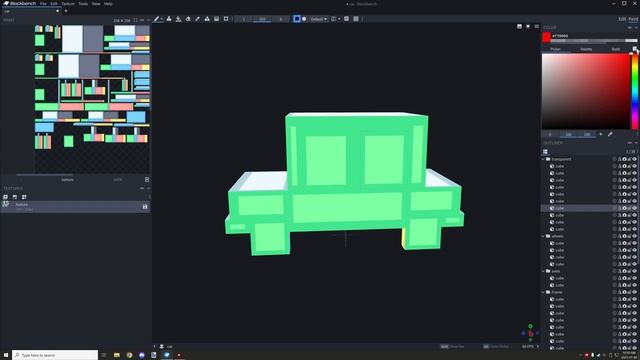Click the Append Elements icon in Textures panel

[24, 197]
